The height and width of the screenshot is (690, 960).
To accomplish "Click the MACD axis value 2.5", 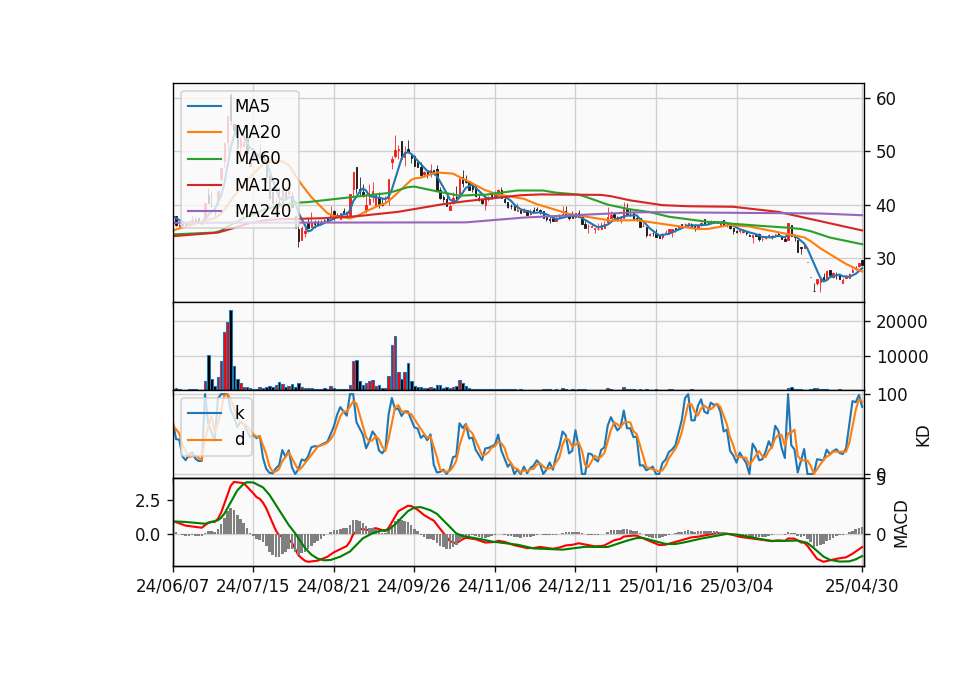I will click(148, 501).
